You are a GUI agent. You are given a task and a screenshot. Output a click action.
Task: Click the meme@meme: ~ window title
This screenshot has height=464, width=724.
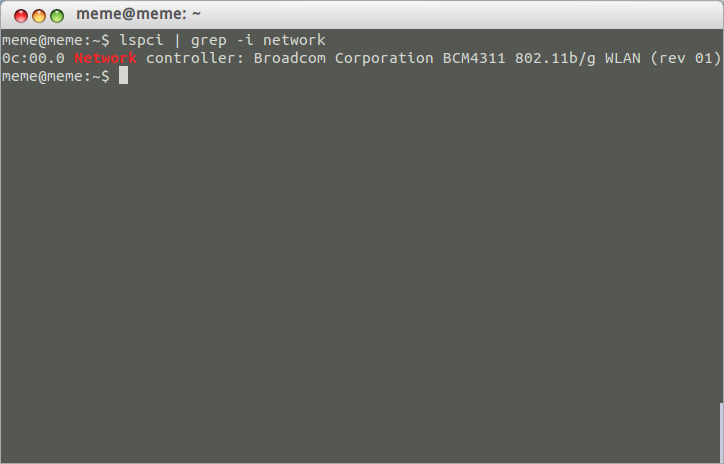[139, 14]
